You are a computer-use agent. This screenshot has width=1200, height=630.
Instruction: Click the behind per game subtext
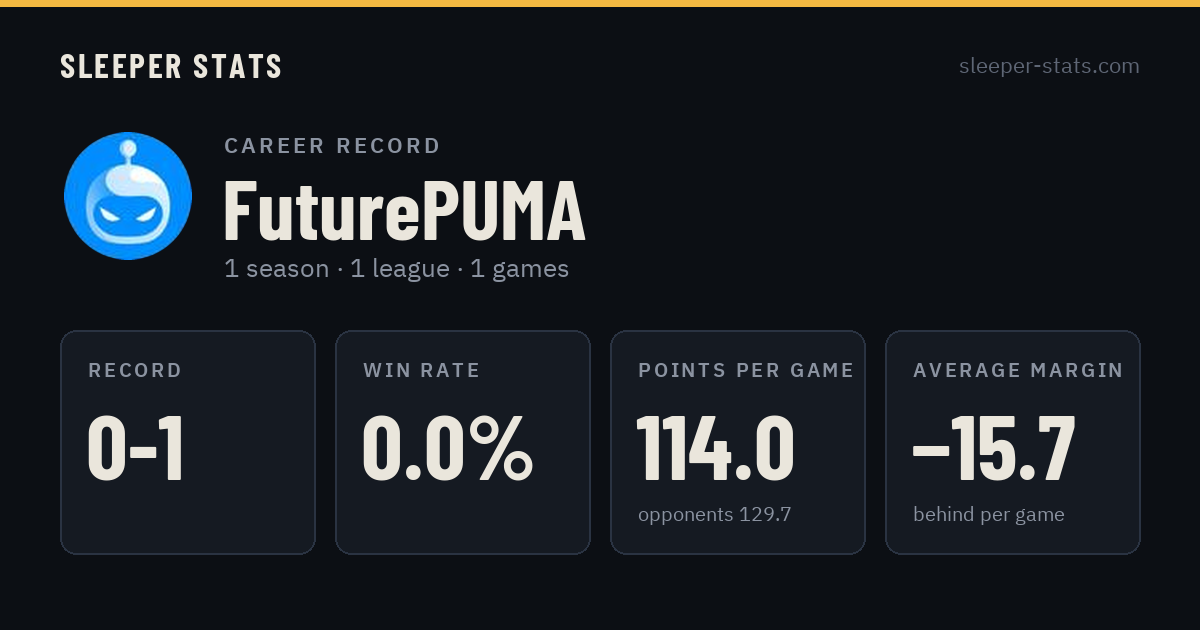point(989,515)
